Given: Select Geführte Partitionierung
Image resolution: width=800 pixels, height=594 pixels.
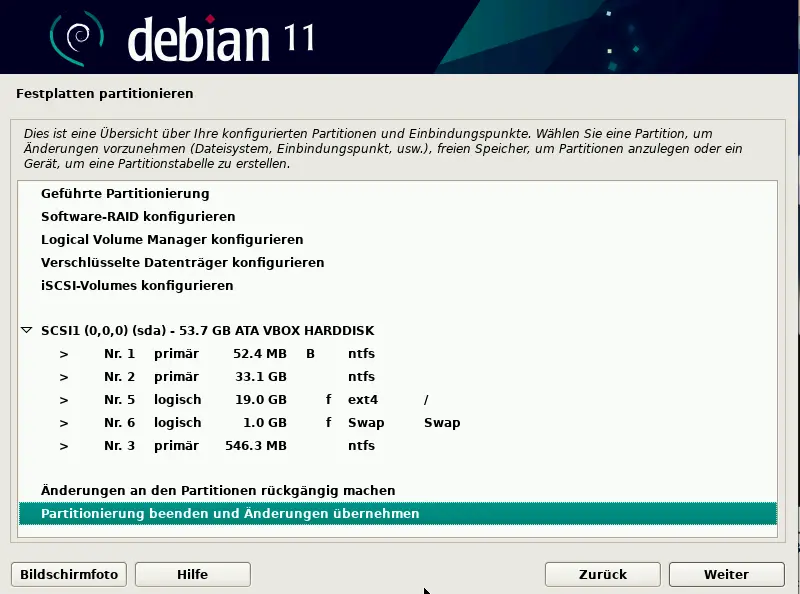Looking at the screenshot, I should (x=125, y=193).
